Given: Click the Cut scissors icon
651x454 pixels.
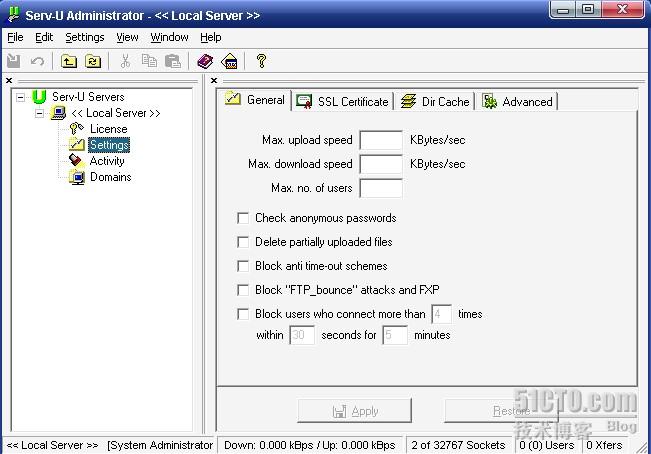Looking at the screenshot, I should coord(125,61).
